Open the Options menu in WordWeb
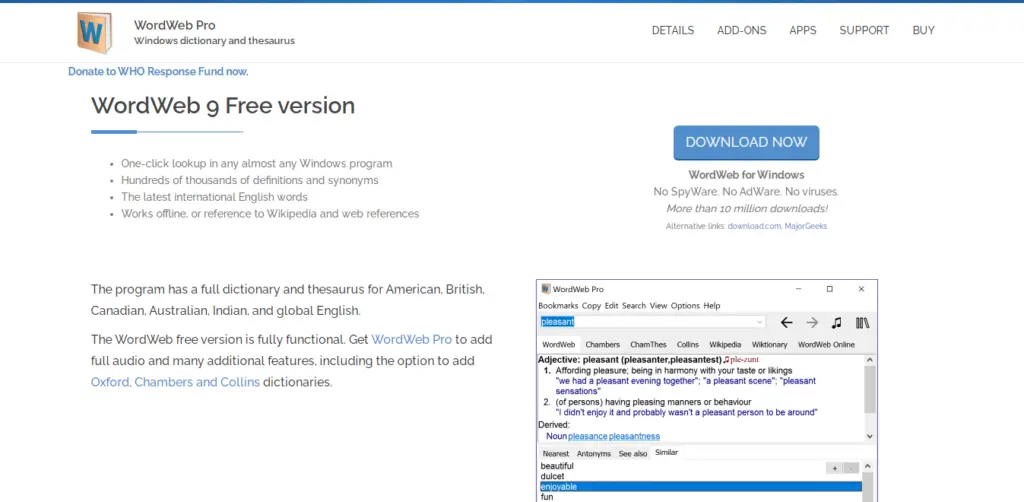Image resolution: width=1024 pixels, height=502 pixels. 685,306
